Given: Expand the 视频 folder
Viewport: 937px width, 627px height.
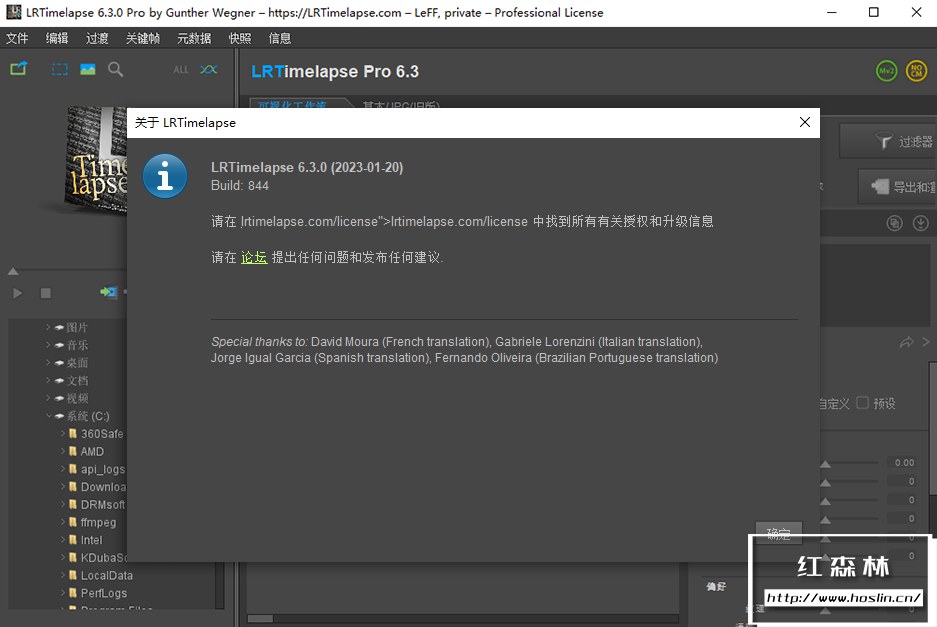Looking at the screenshot, I should tap(48, 398).
